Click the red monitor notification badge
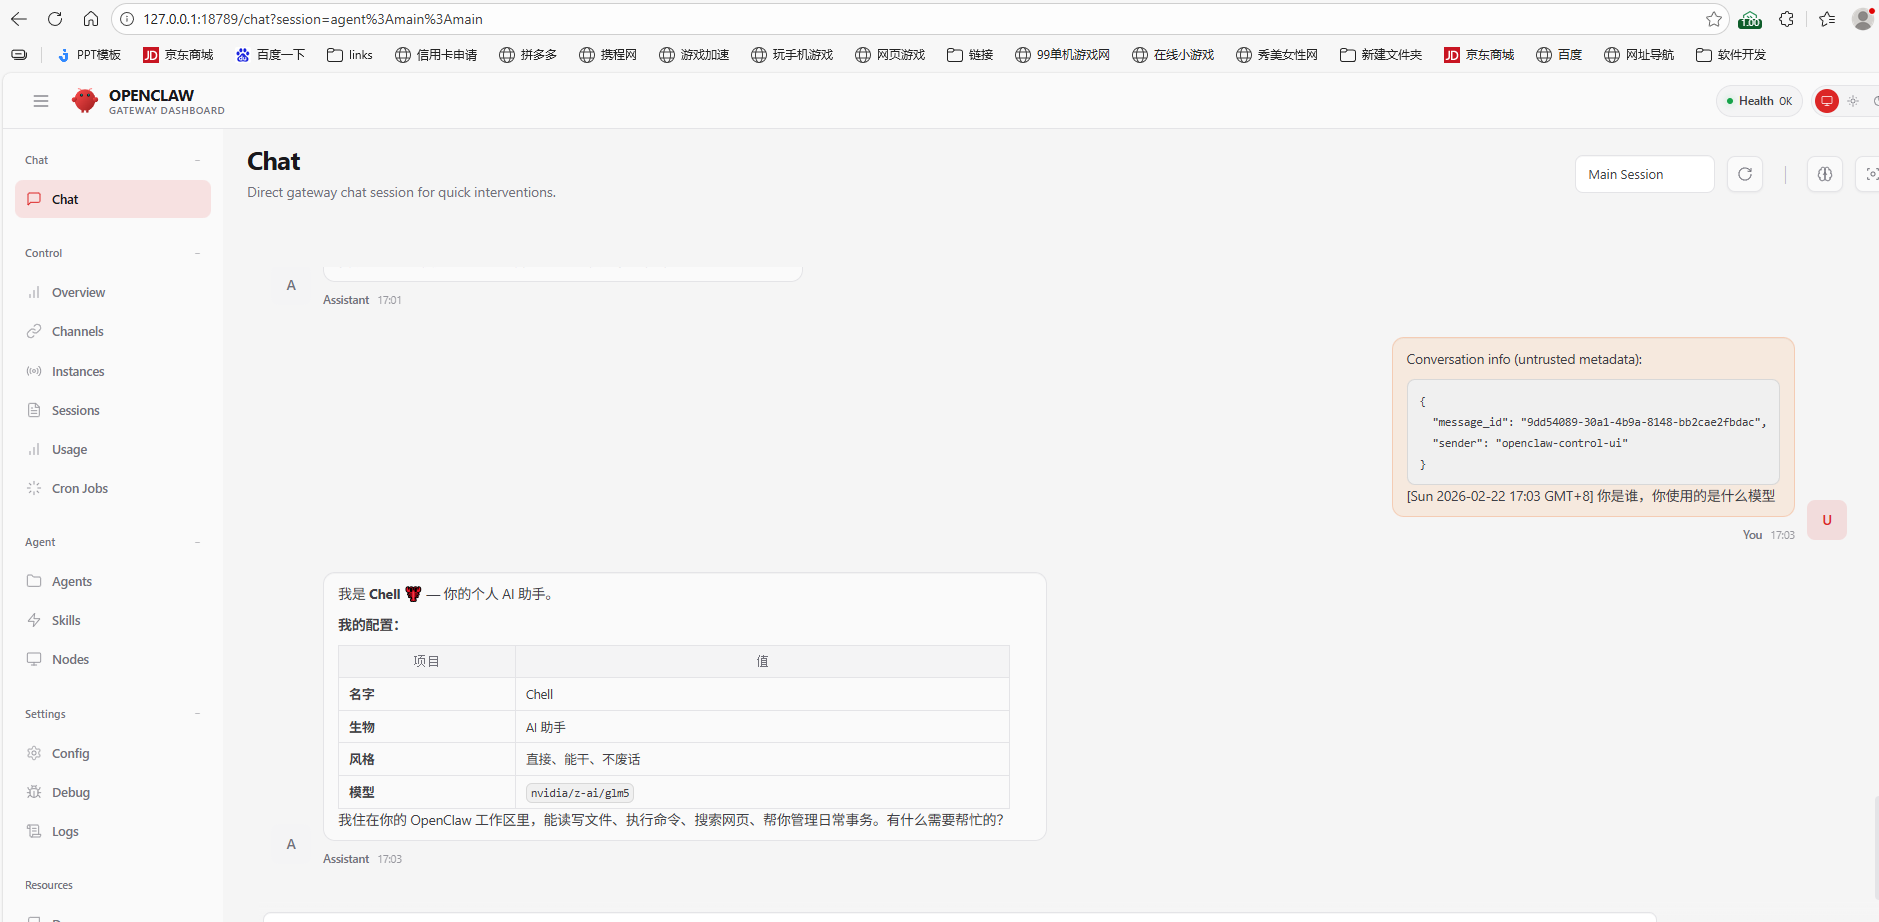 coord(1827,100)
